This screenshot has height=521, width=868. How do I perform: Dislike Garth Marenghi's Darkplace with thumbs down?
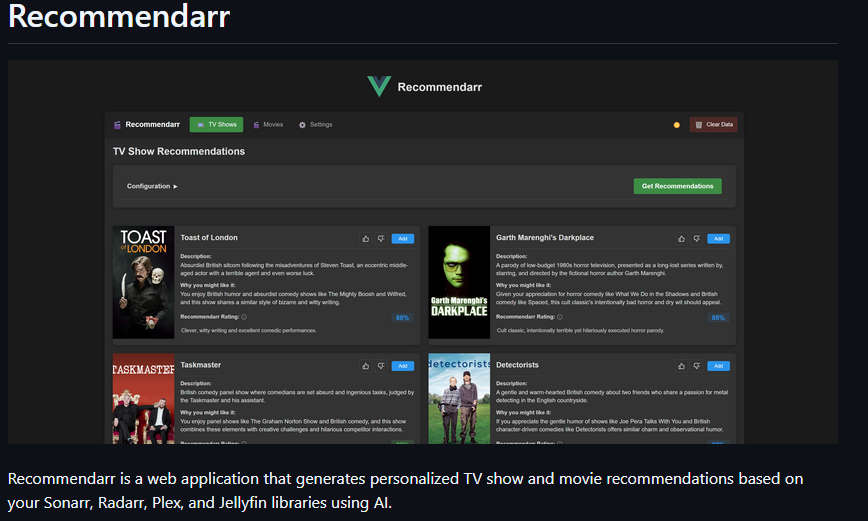[x=696, y=239]
